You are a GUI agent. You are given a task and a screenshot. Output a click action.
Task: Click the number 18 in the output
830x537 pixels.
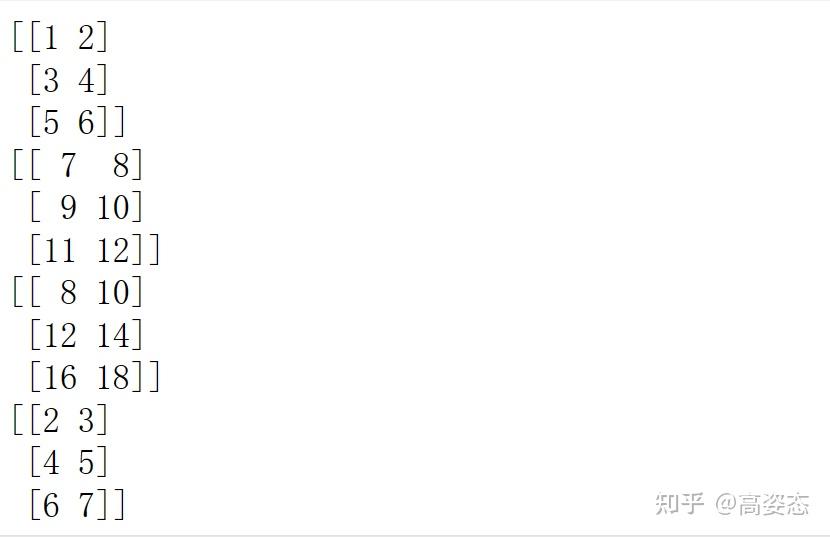pyautogui.click(x=113, y=377)
